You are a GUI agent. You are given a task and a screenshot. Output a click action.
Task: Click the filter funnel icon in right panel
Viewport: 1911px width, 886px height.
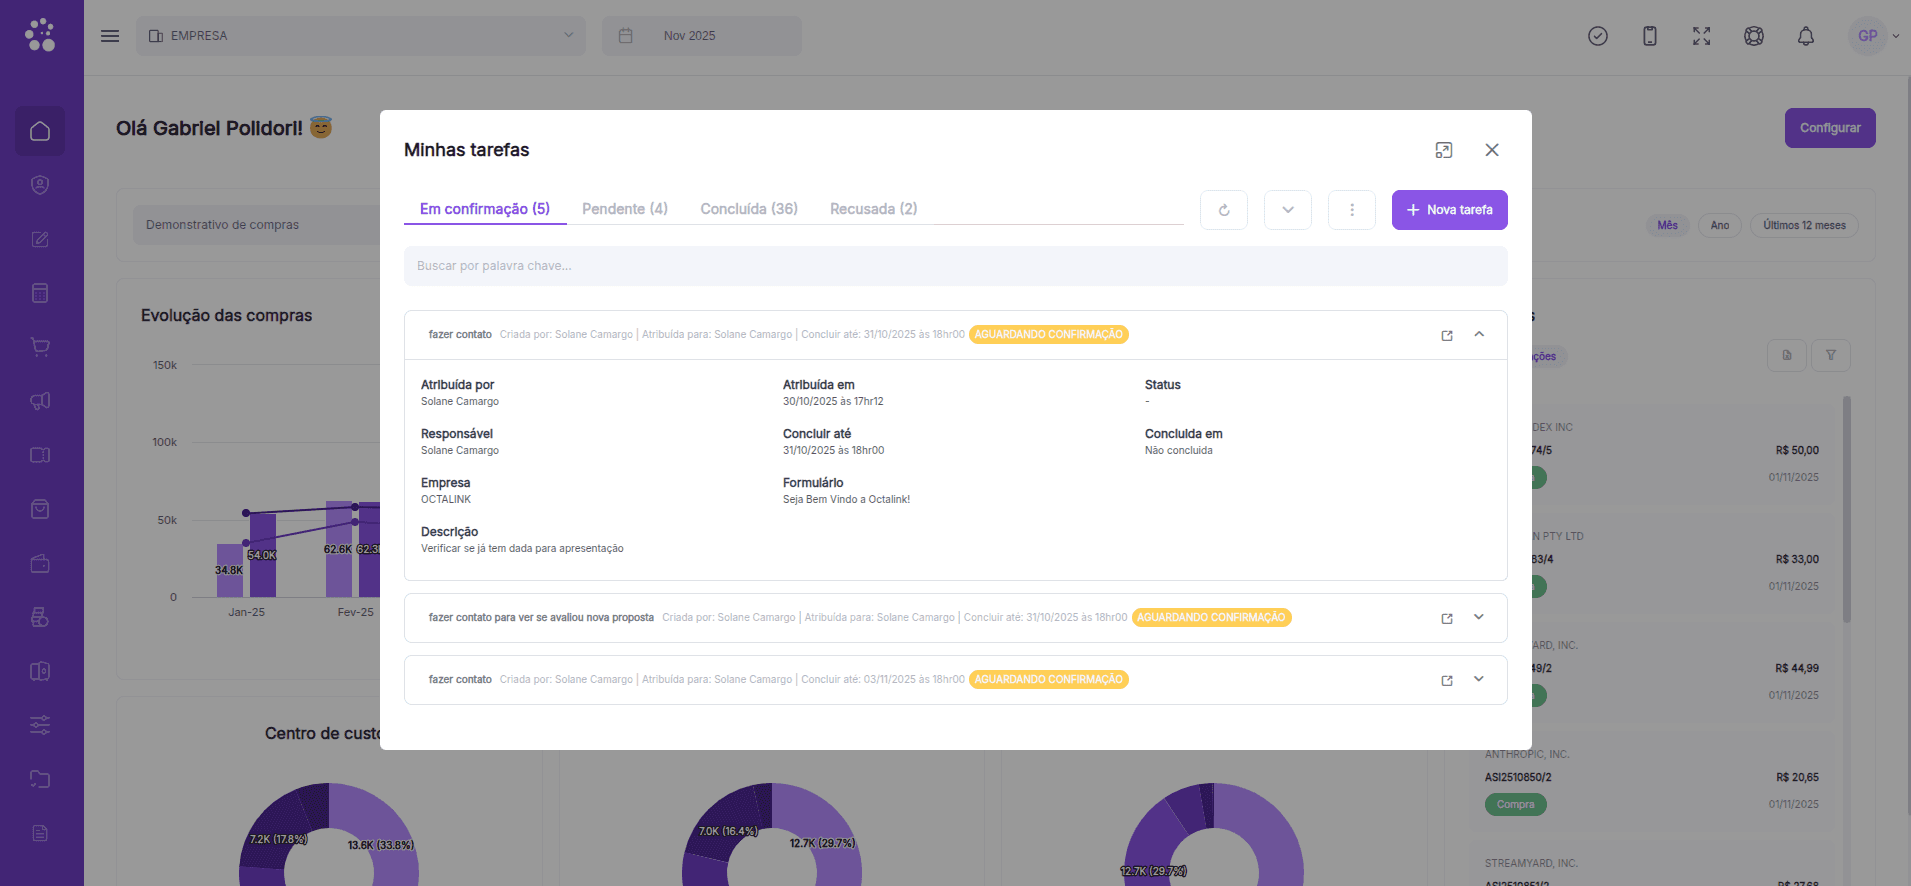pos(1831,355)
